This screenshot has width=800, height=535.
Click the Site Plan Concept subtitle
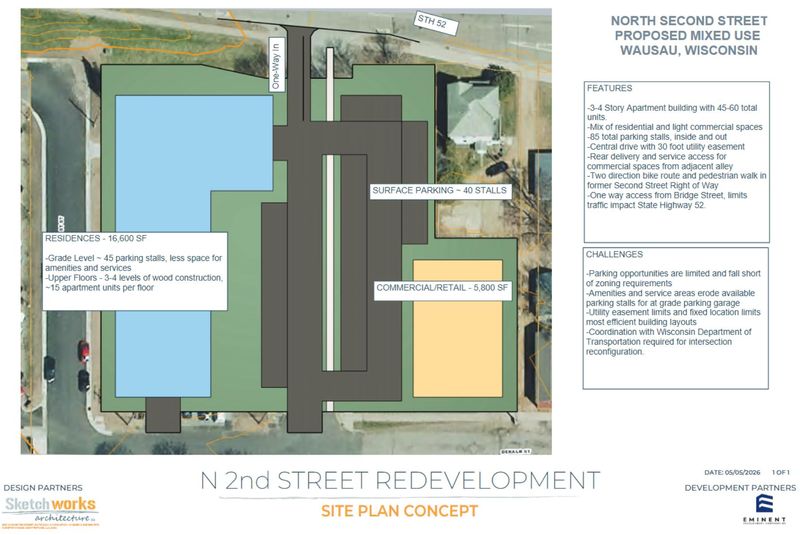399,511
